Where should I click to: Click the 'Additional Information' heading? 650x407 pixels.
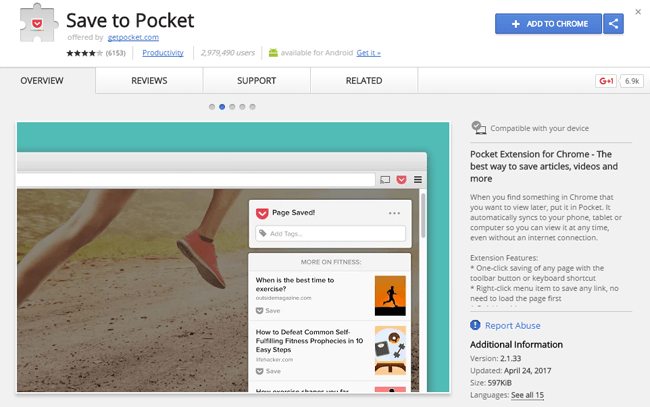(x=517, y=344)
